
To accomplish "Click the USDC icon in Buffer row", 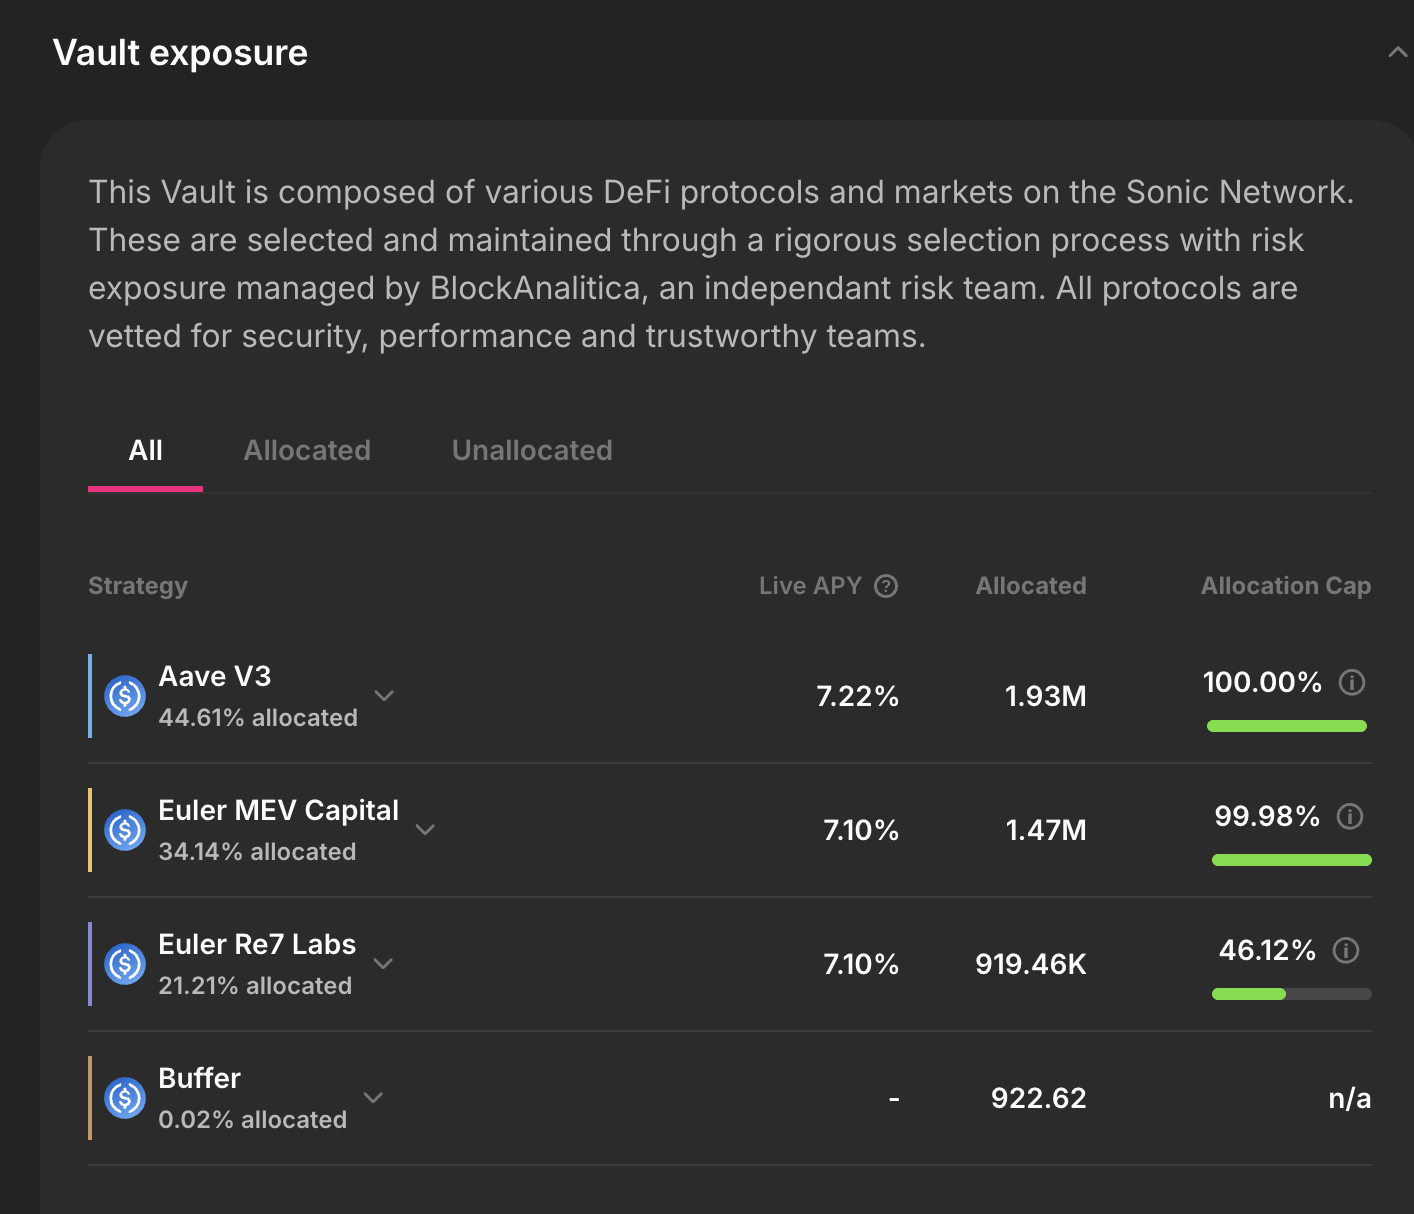I will (125, 1098).
